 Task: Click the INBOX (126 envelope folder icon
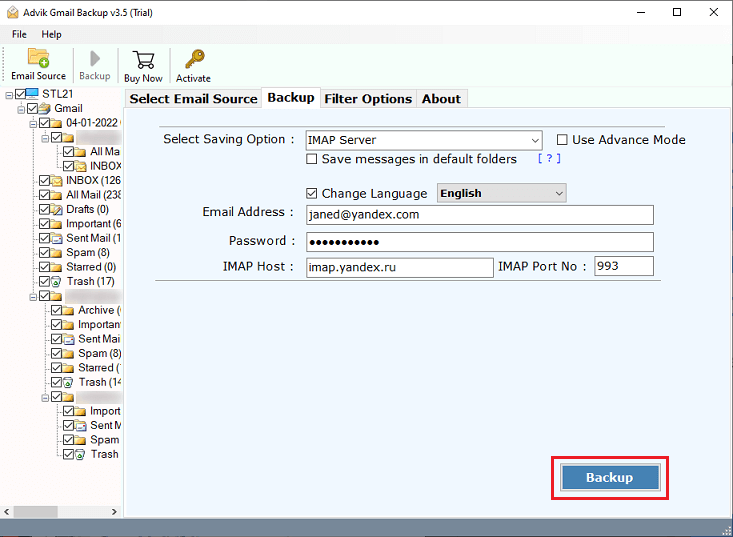(56, 180)
